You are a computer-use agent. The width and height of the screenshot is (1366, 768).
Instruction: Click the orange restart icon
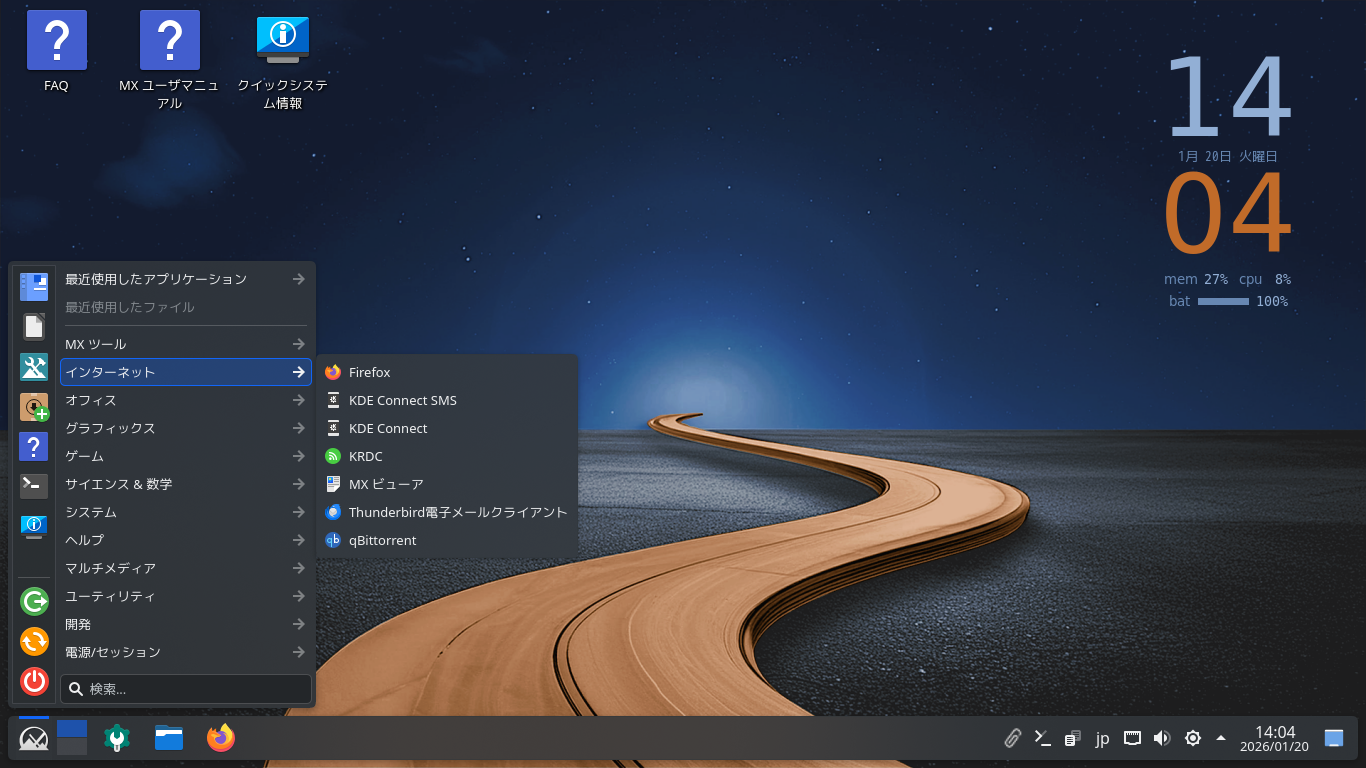tap(34, 641)
